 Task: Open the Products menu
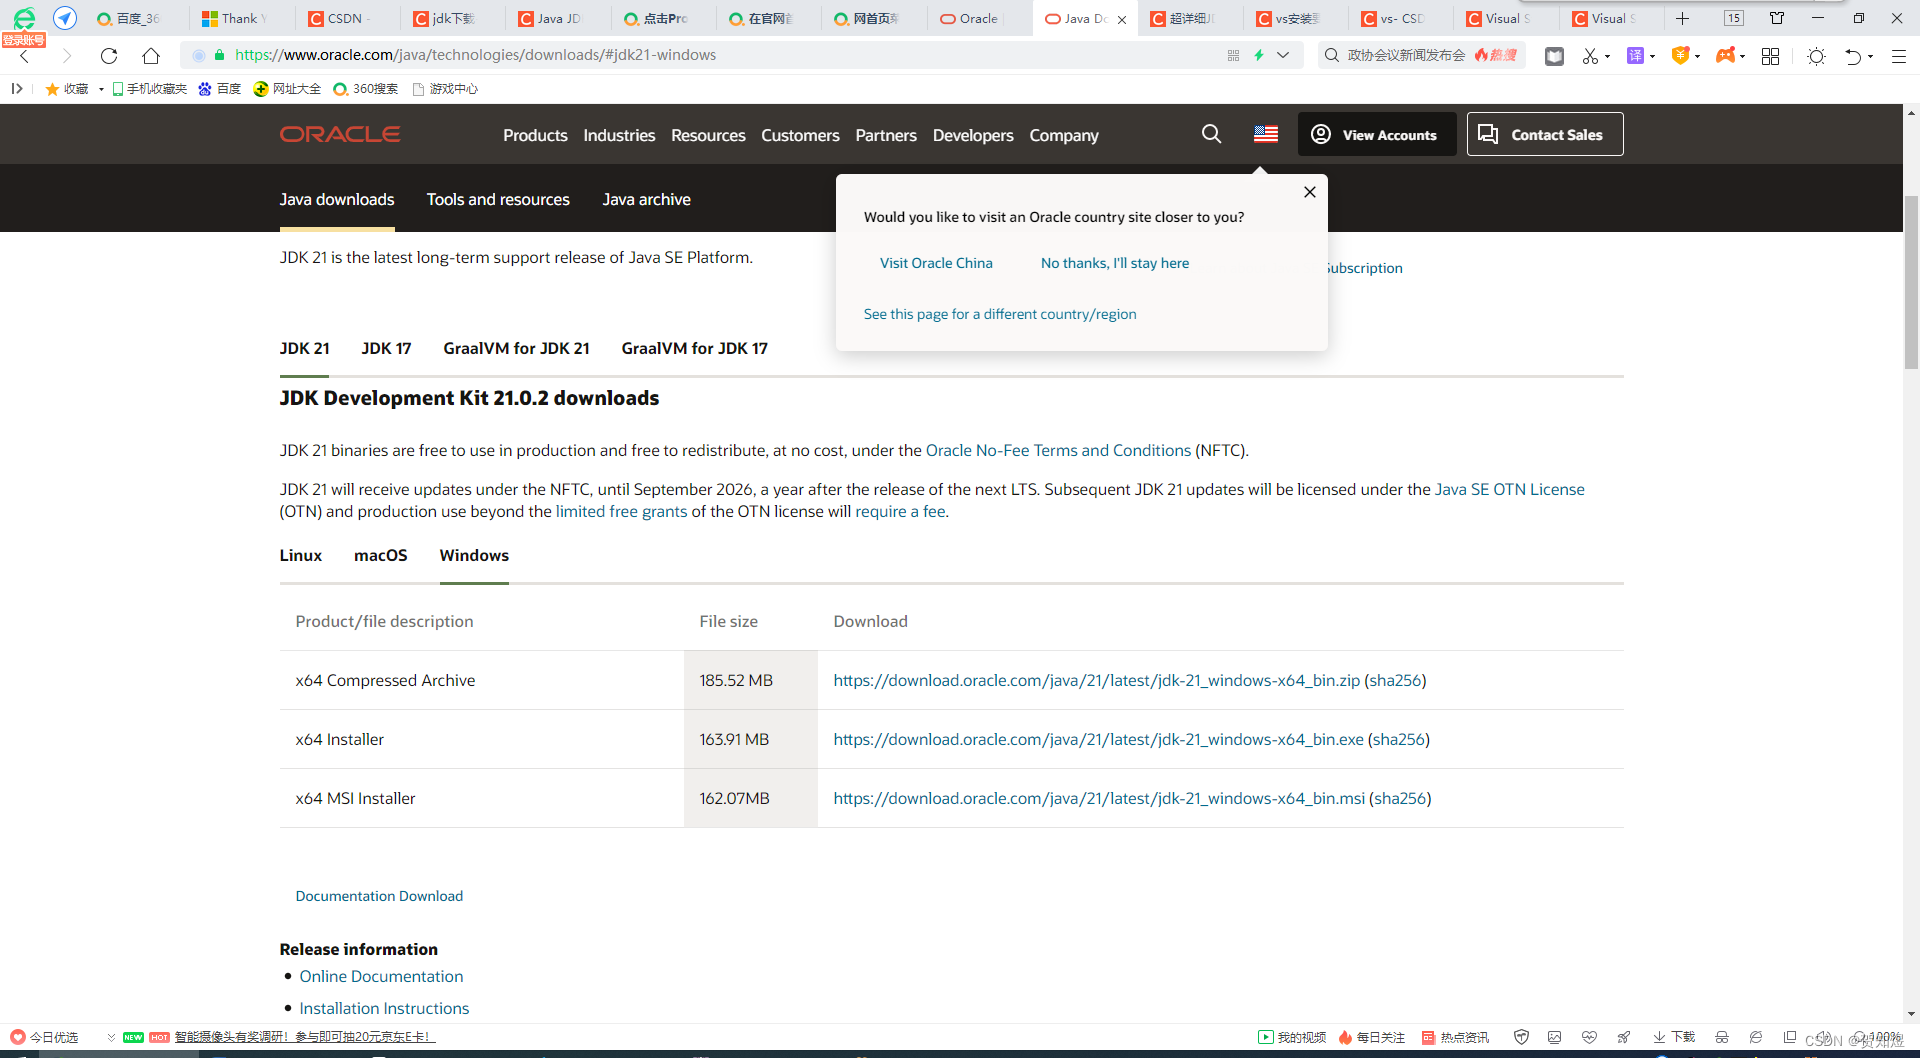click(x=535, y=135)
